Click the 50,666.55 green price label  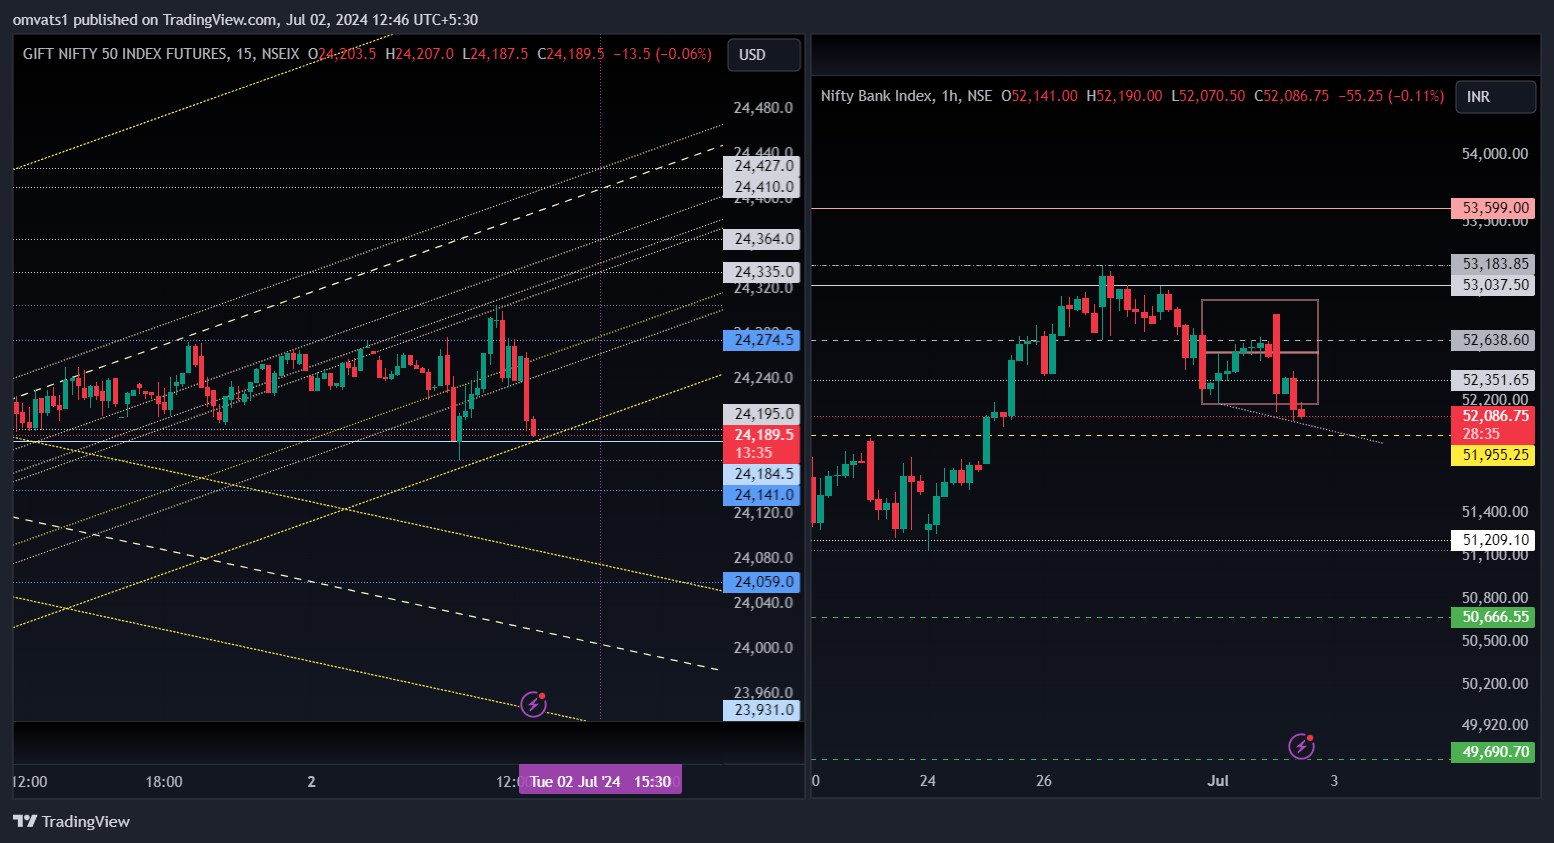click(1495, 617)
